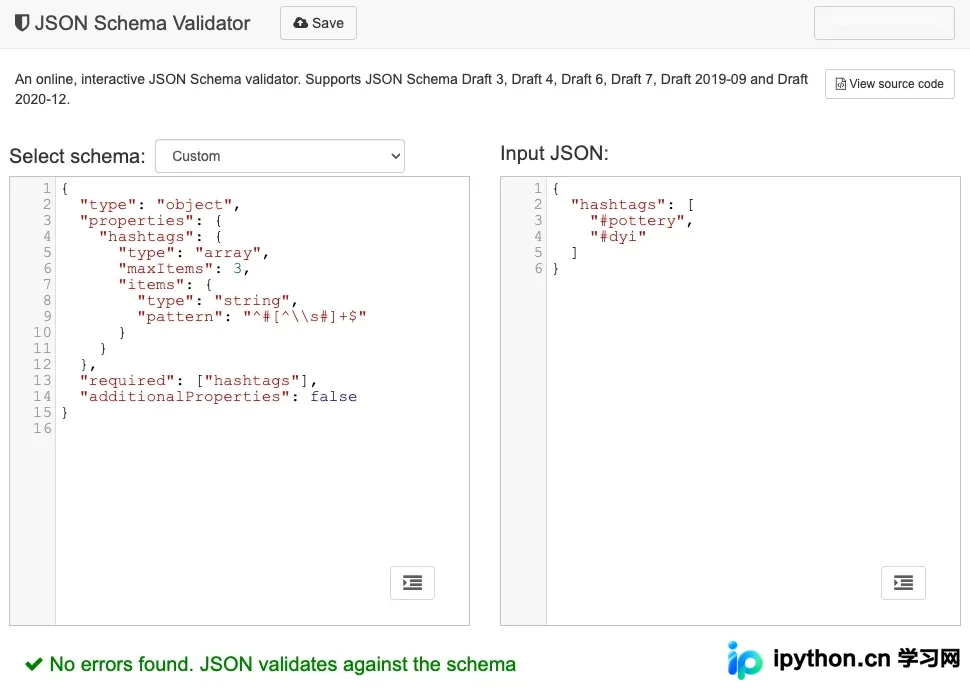Save the current schema and JSON
Image resolution: width=970 pixels, height=691 pixels.
pos(318,23)
